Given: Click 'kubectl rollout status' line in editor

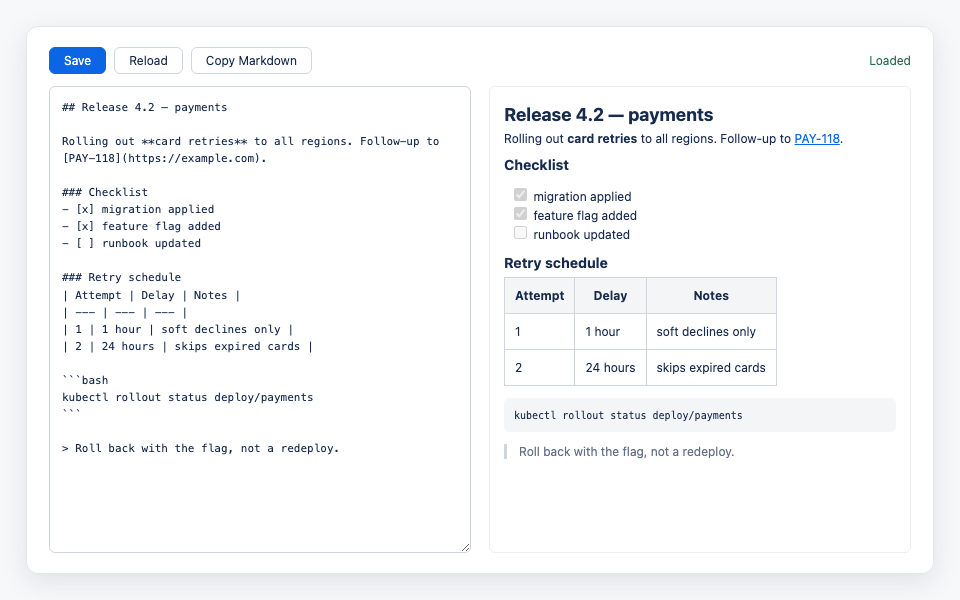Looking at the screenshot, I should click(x=187, y=397).
